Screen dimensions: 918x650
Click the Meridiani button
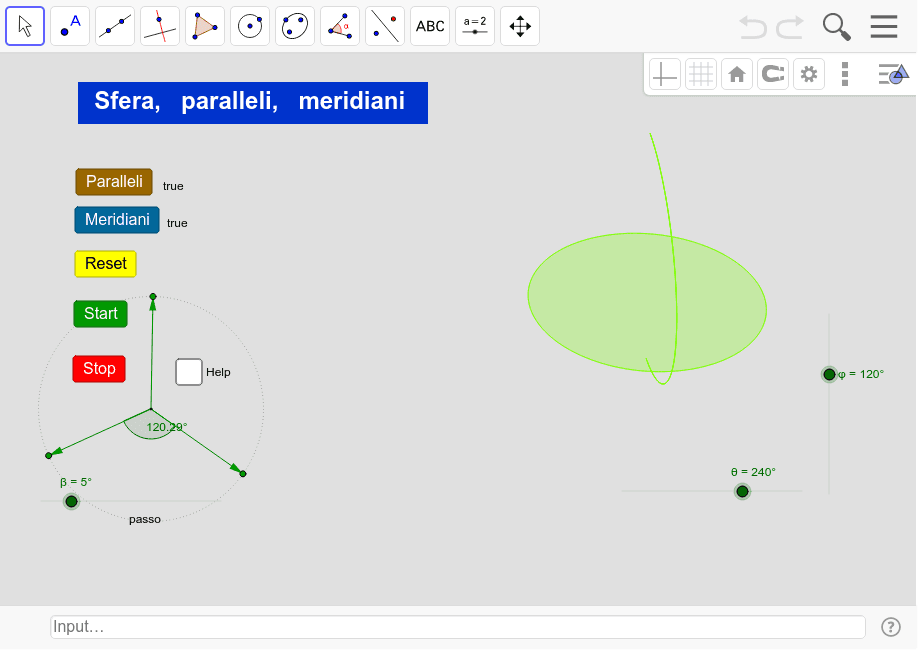click(x=117, y=220)
